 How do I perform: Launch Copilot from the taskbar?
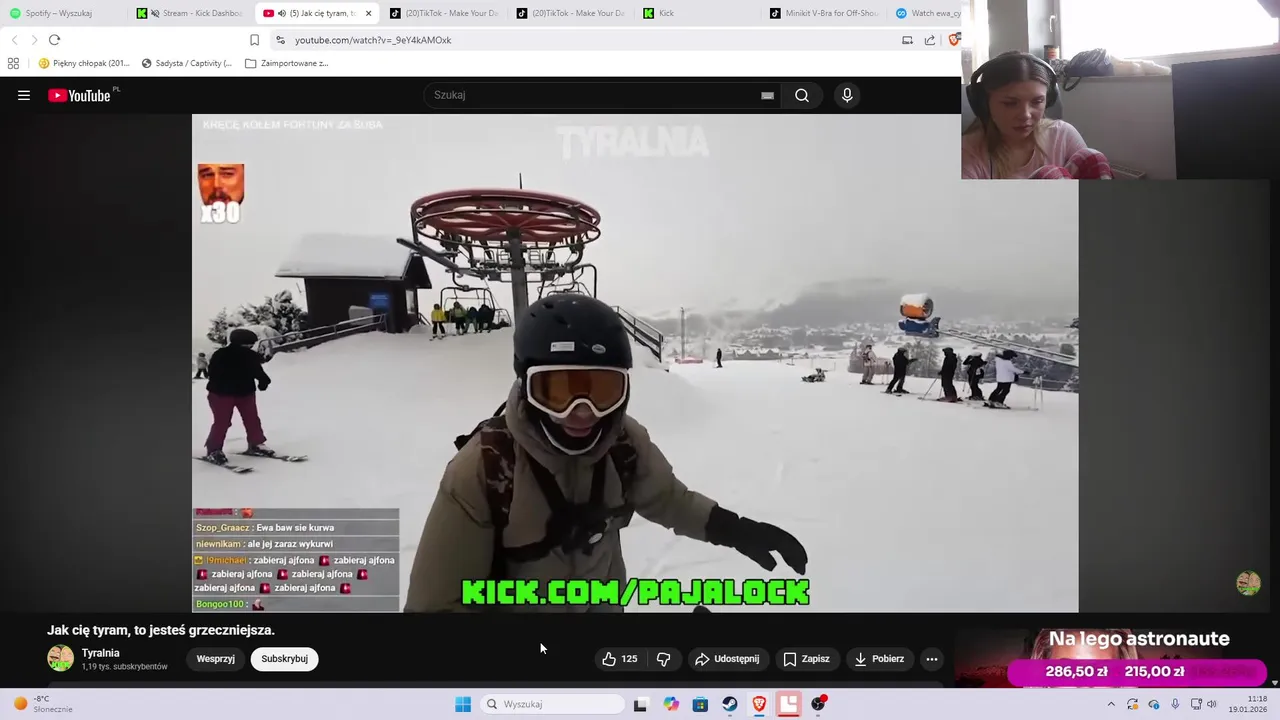[x=671, y=704]
